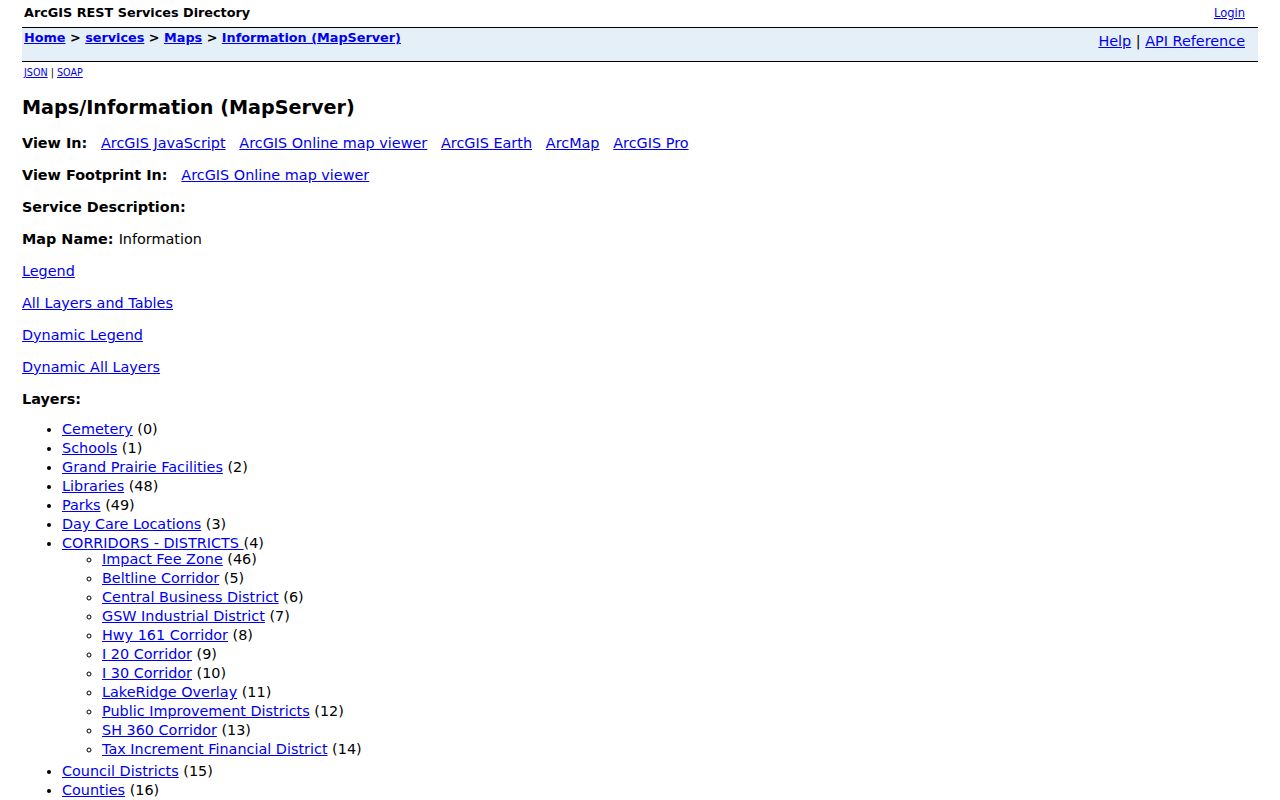The image size is (1280, 800).
Task: Open Dynamic All Layers
Action: point(91,367)
